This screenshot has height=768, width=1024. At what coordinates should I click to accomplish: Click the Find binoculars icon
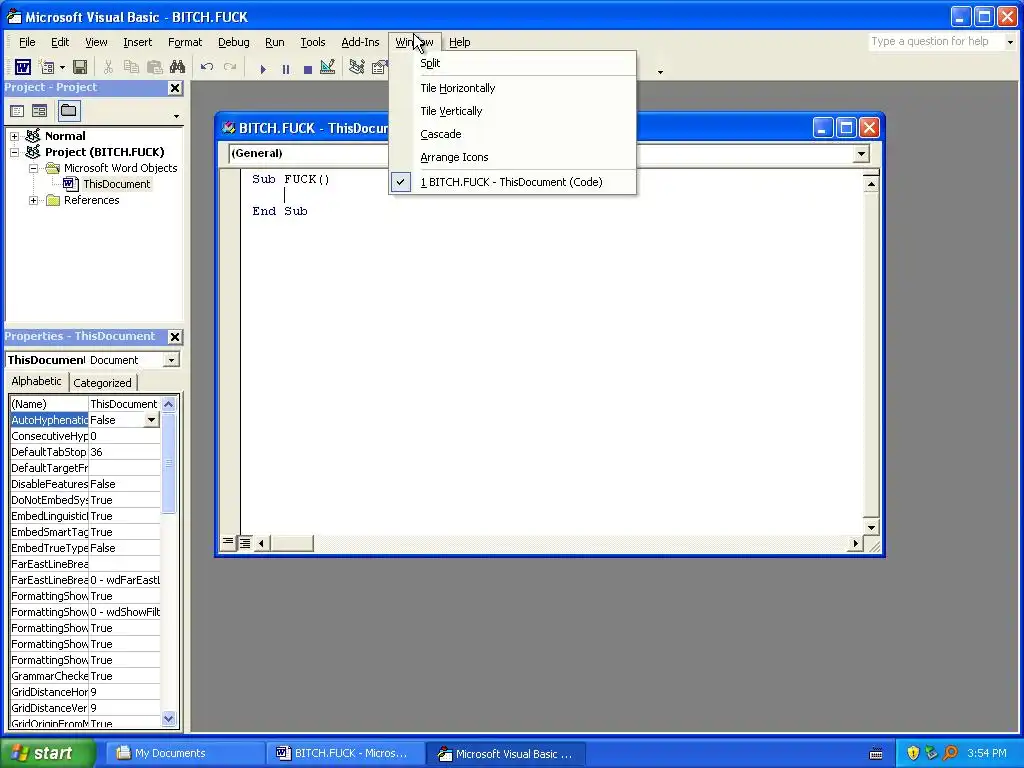tap(177, 67)
